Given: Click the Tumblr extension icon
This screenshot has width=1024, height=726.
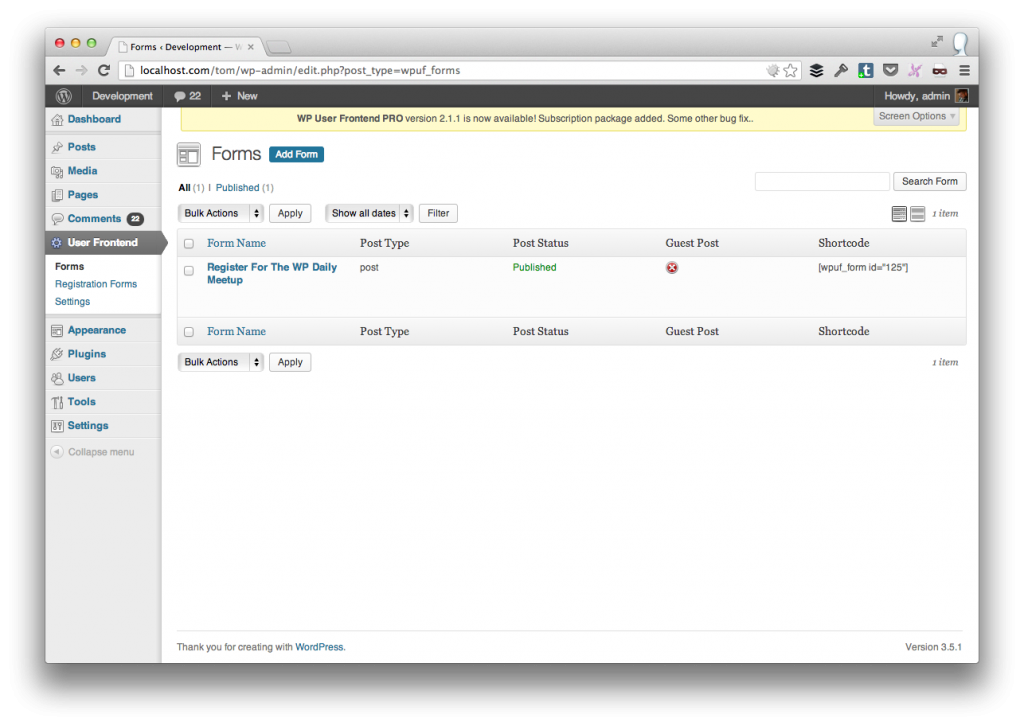Looking at the screenshot, I should [x=865, y=71].
